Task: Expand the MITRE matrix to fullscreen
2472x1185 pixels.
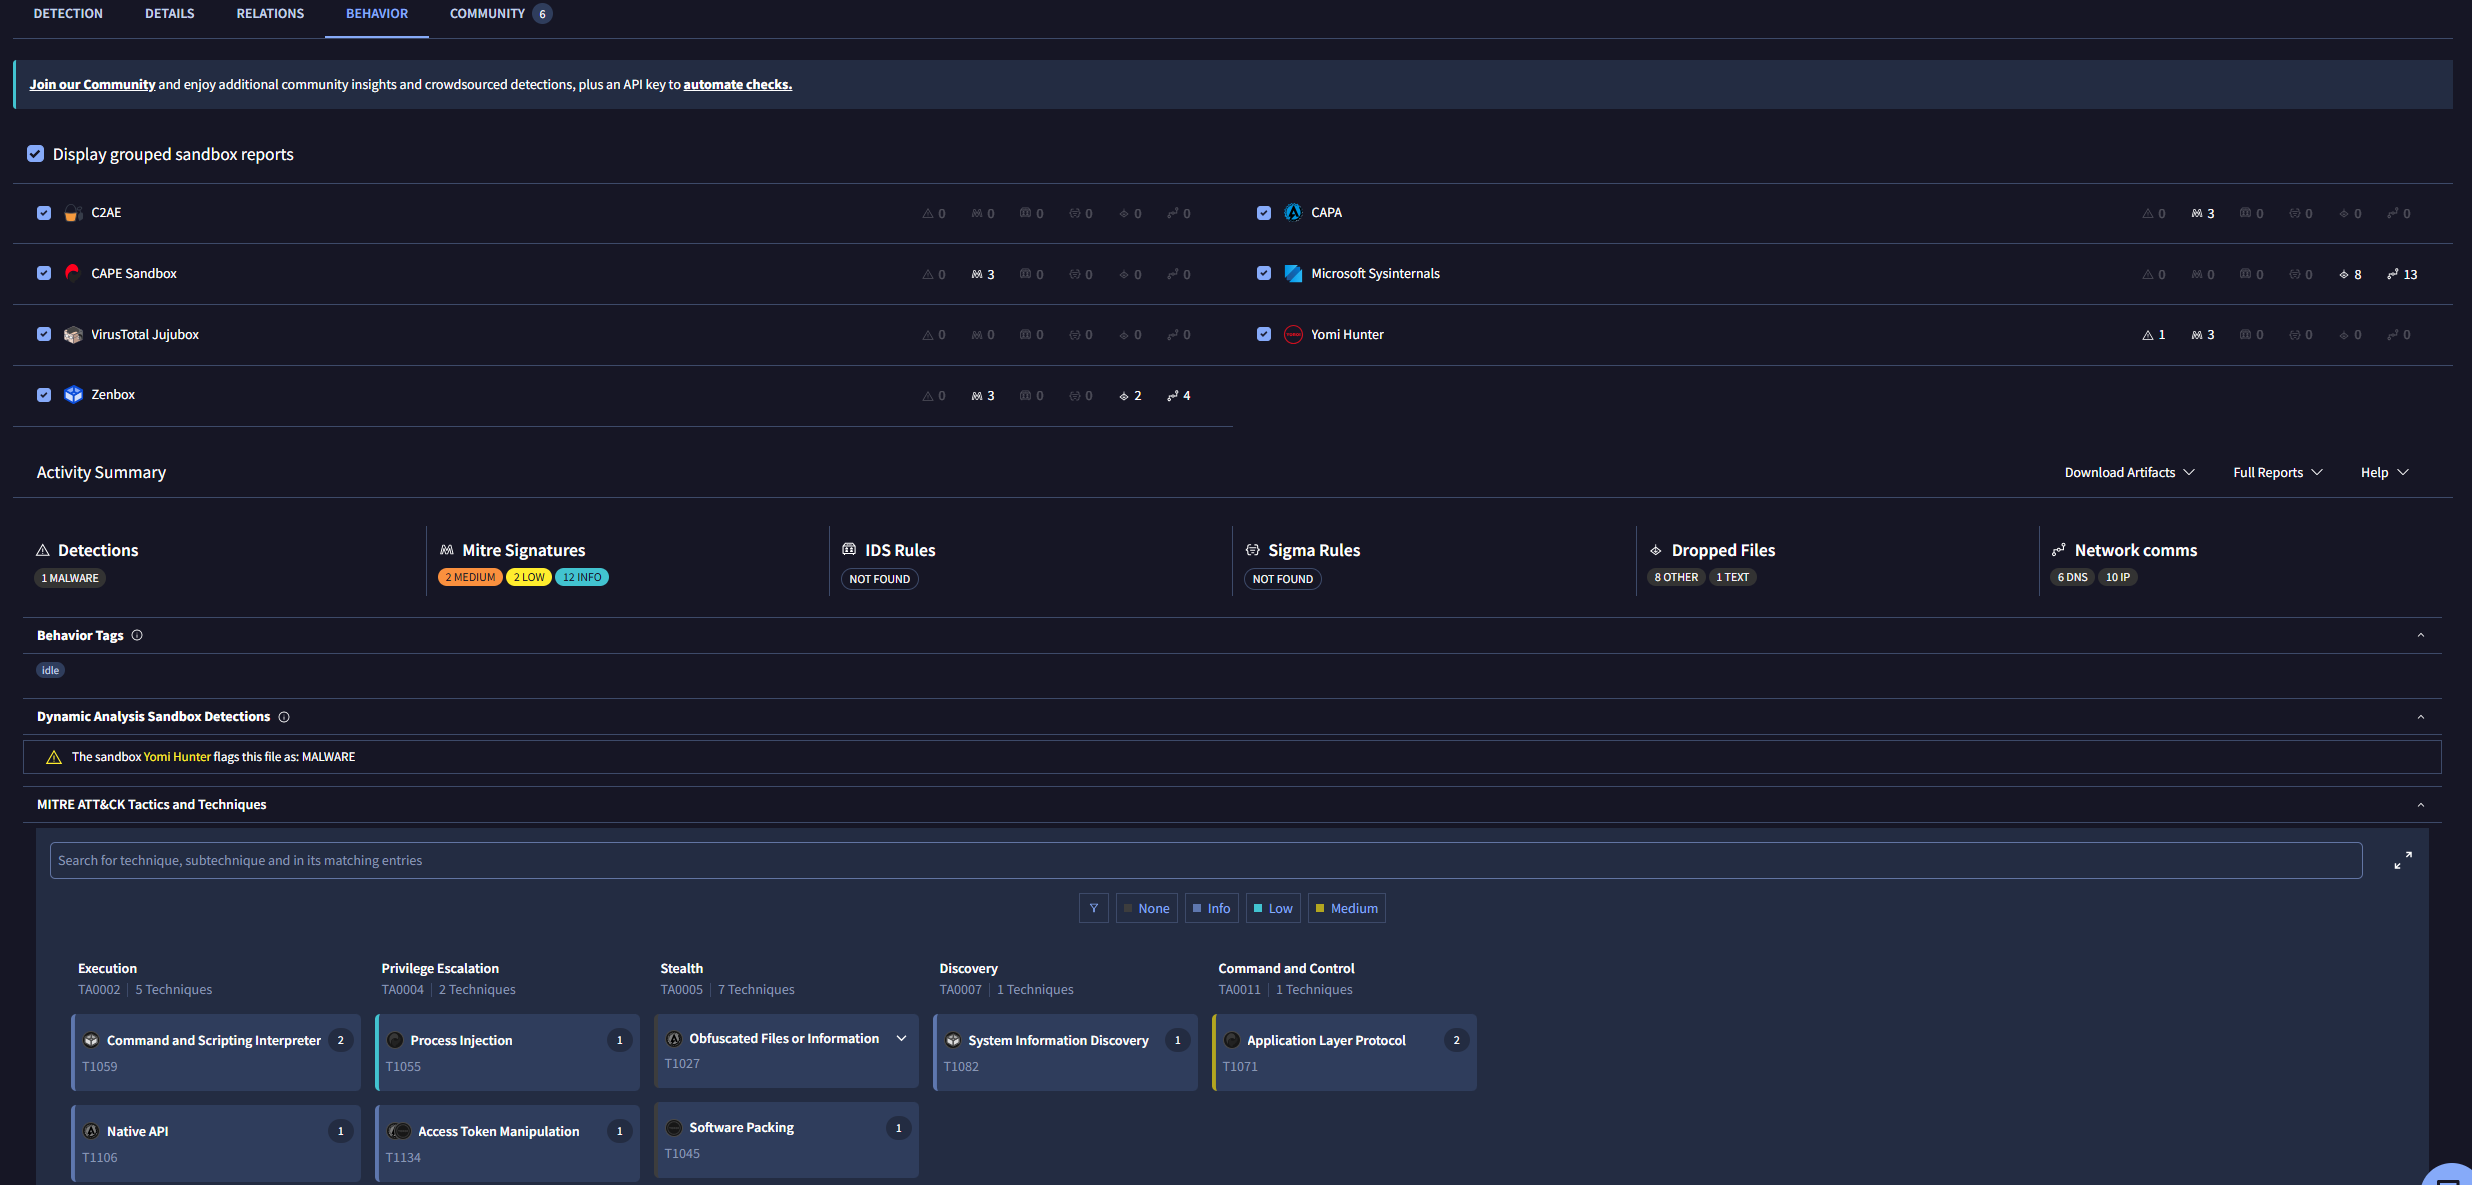Action: click(2403, 860)
